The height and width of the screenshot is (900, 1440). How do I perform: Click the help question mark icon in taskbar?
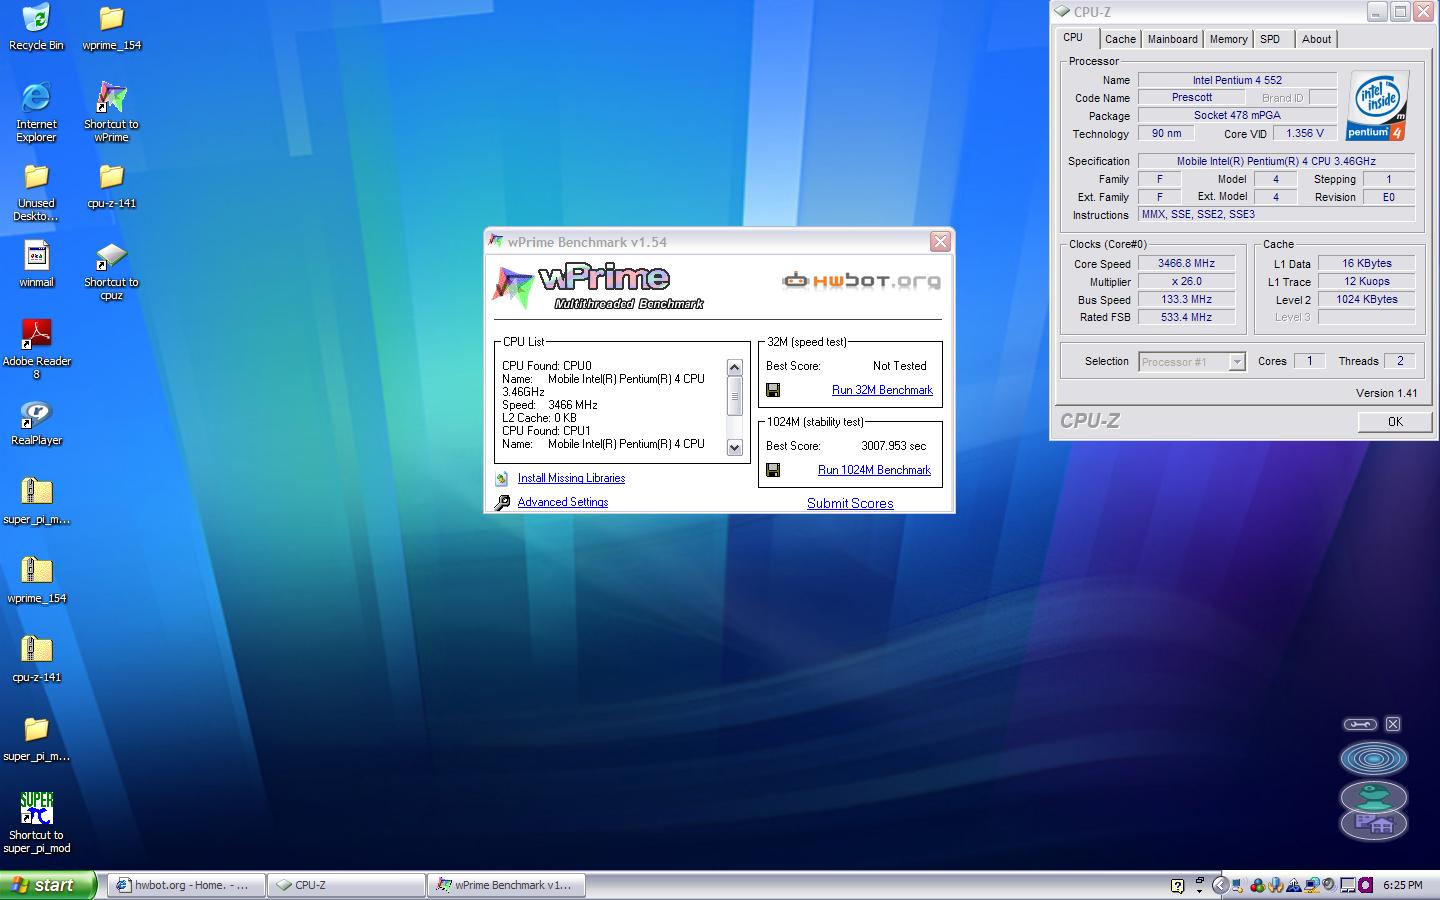point(1177,885)
